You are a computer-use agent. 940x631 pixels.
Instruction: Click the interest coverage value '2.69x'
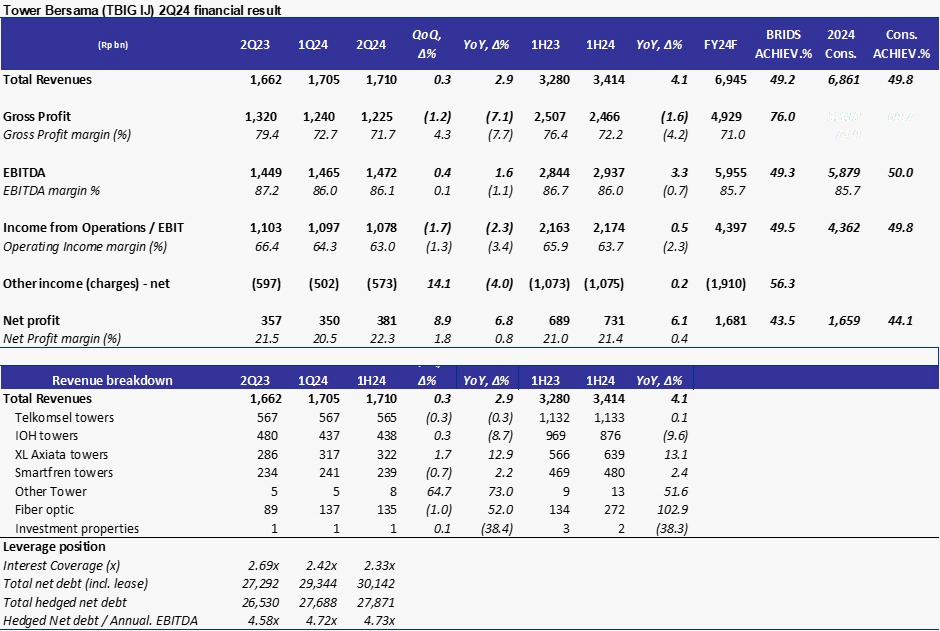[263, 566]
